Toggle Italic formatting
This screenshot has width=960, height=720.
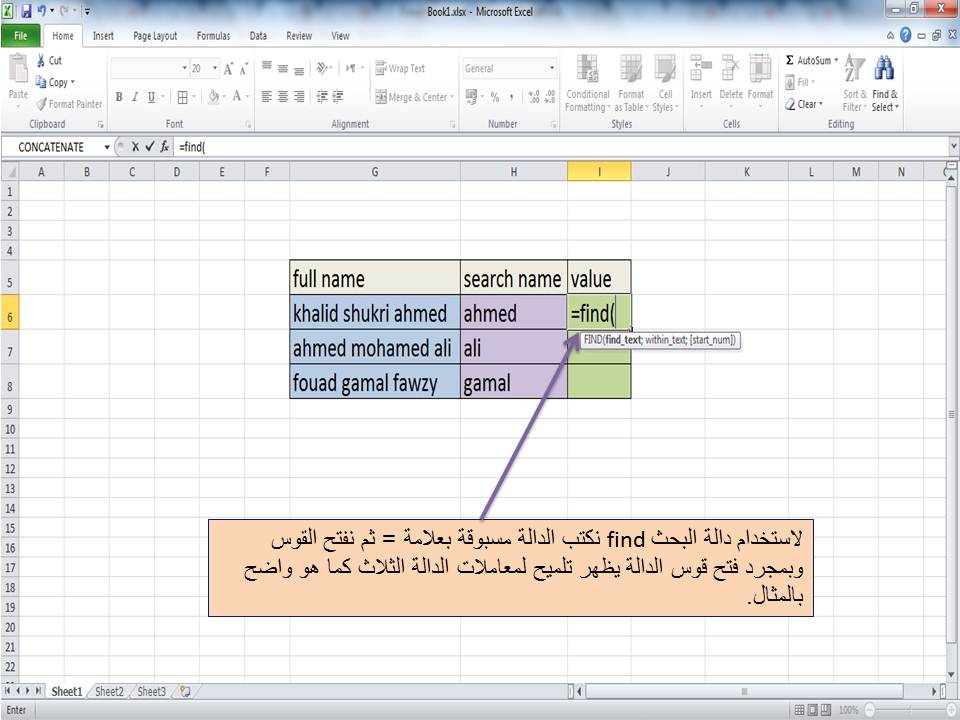click(x=135, y=97)
